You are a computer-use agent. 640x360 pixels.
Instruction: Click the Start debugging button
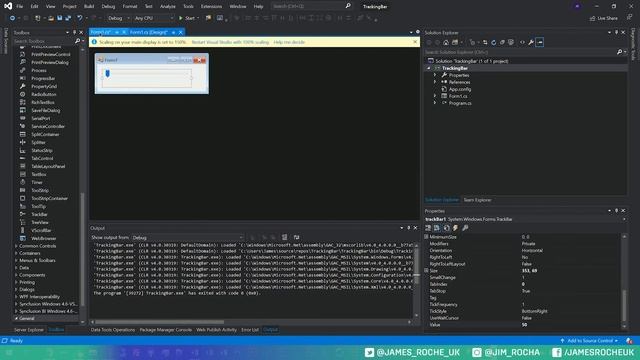pos(187,18)
